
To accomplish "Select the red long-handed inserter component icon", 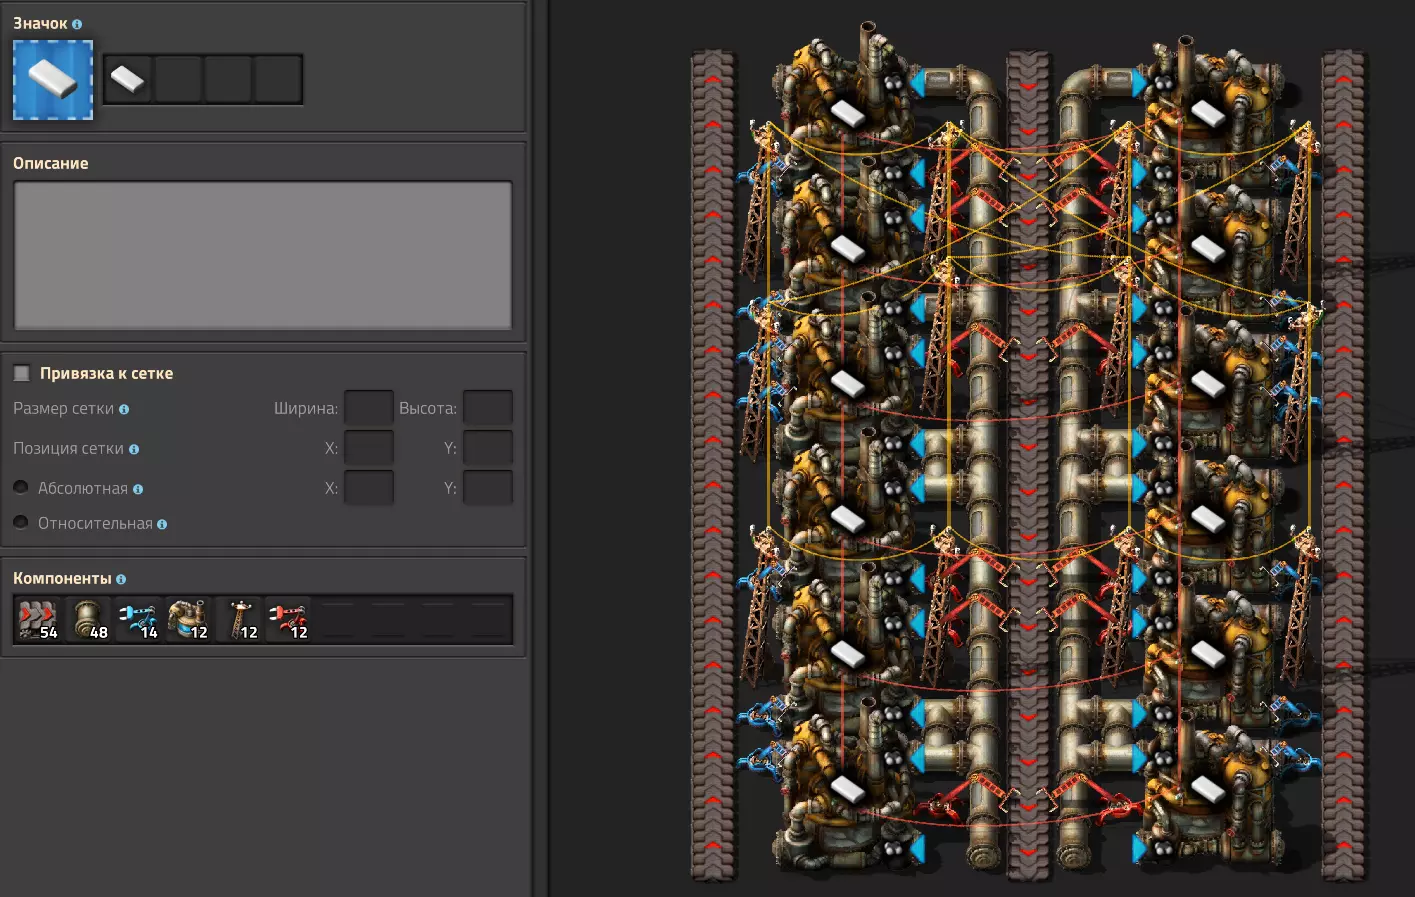I will (x=288, y=620).
